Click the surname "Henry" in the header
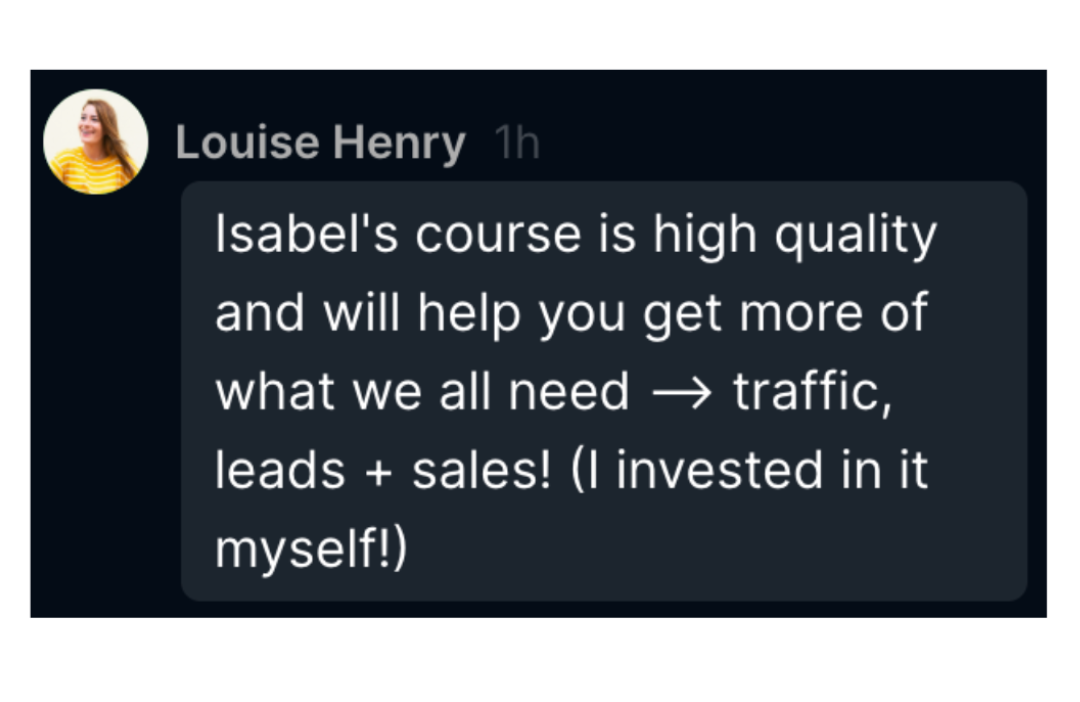 point(399,143)
